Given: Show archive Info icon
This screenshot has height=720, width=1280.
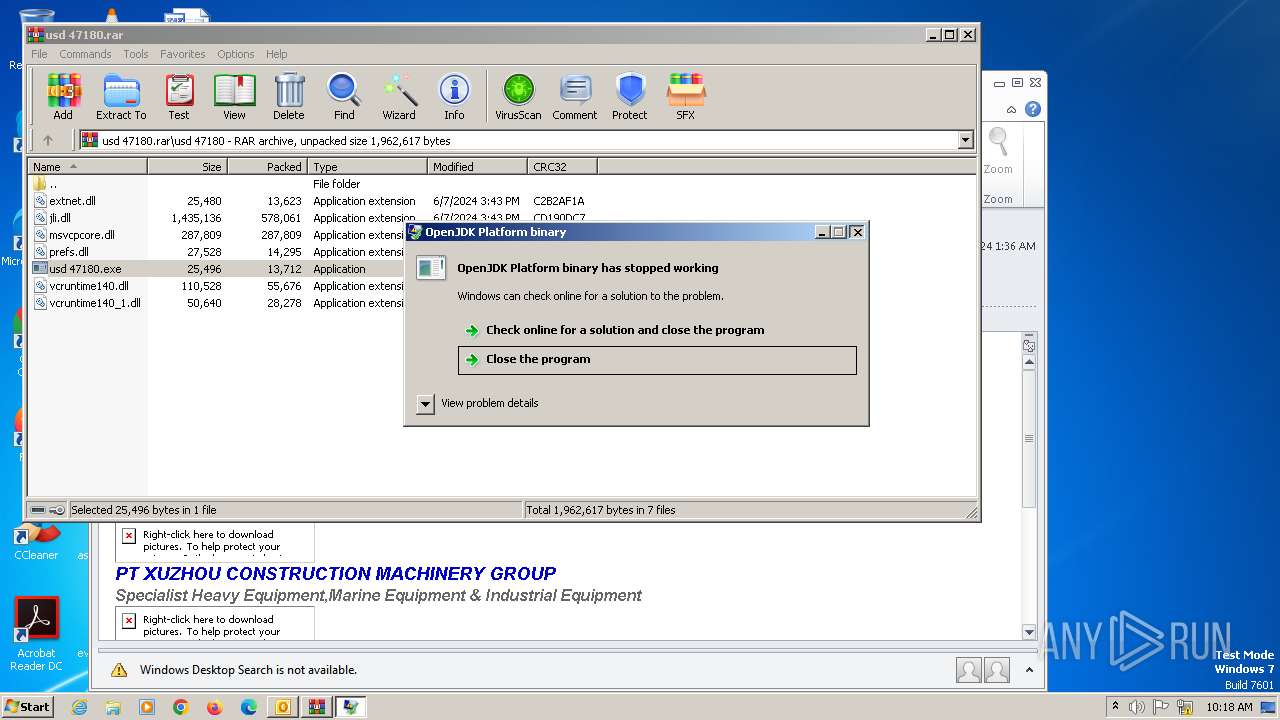Looking at the screenshot, I should (x=454, y=97).
